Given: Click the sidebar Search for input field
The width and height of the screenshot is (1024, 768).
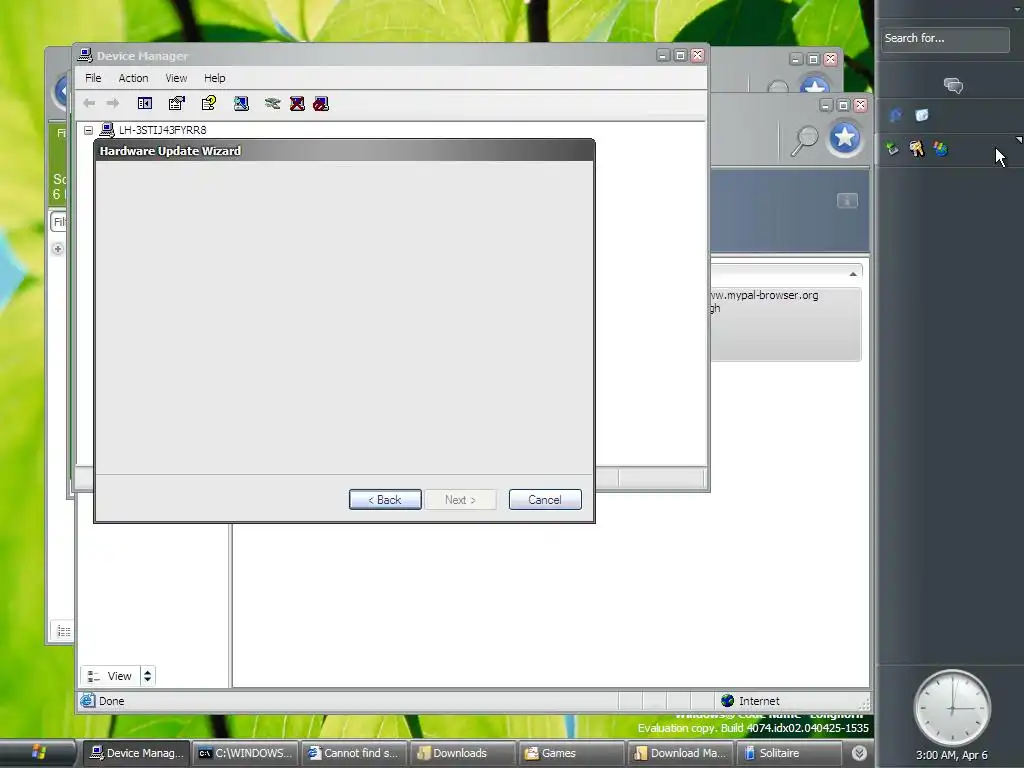Looking at the screenshot, I should (x=944, y=39).
